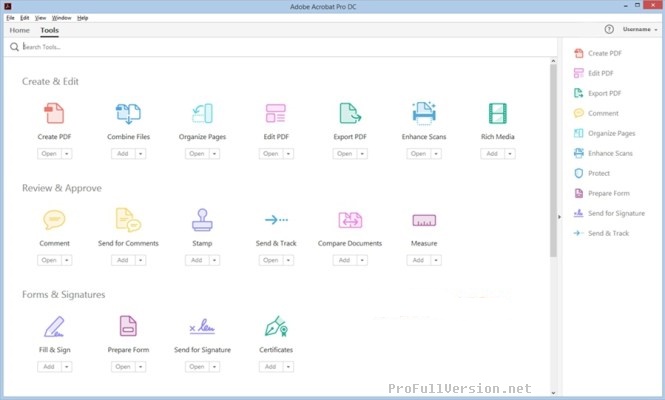The image size is (665, 400).
Task: Open the Help menu
Action: tap(82, 18)
